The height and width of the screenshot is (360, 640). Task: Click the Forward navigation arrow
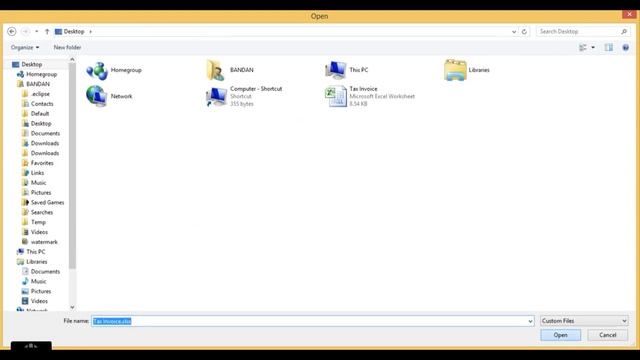pos(25,31)
